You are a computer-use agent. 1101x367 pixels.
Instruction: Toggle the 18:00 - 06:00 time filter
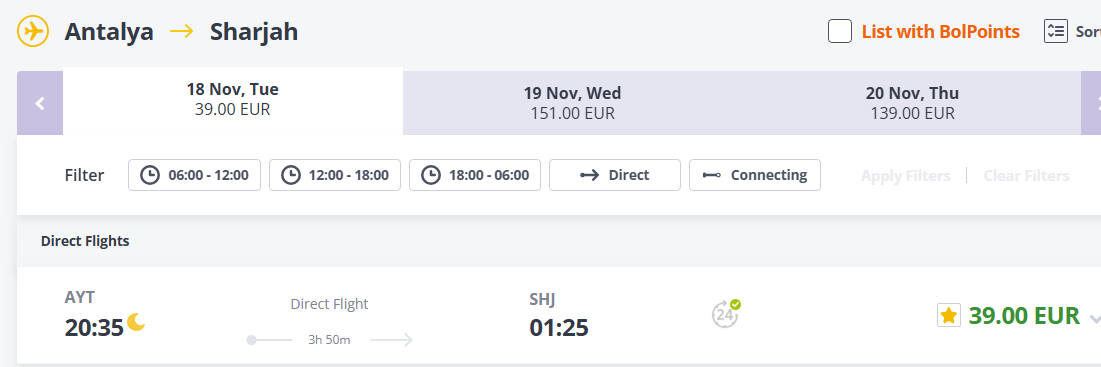tap(475, 175)
